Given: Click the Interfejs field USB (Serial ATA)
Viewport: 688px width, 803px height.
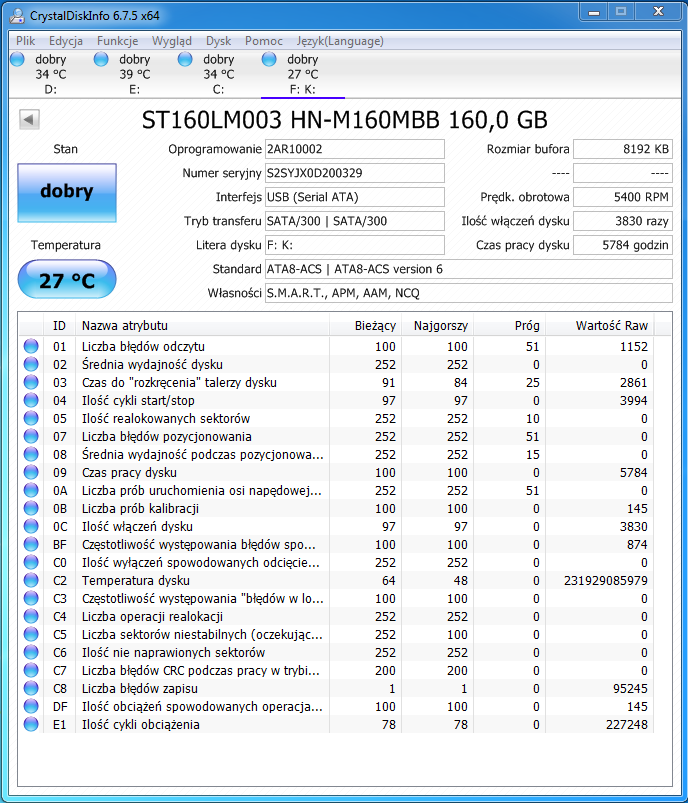Looking at the screenshot, I should click(x=355, y=197).
